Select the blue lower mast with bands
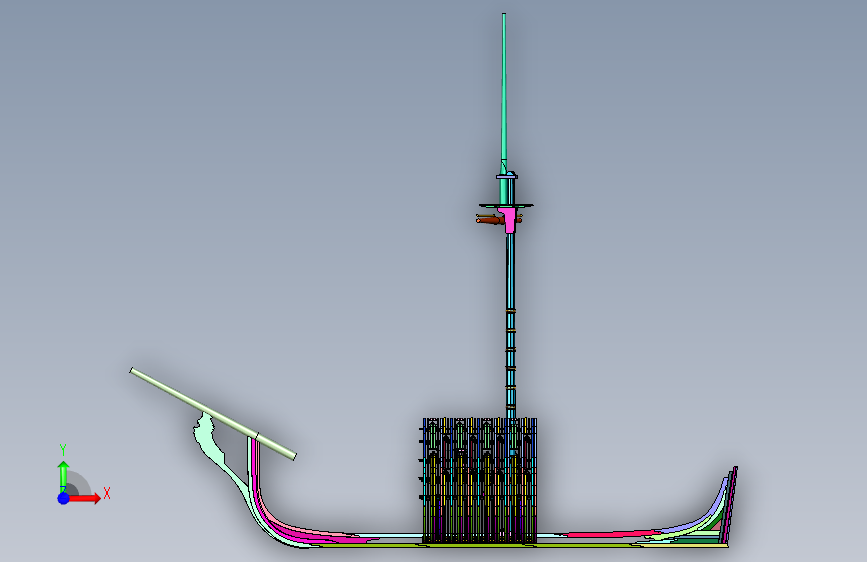 tap(510, 326)
